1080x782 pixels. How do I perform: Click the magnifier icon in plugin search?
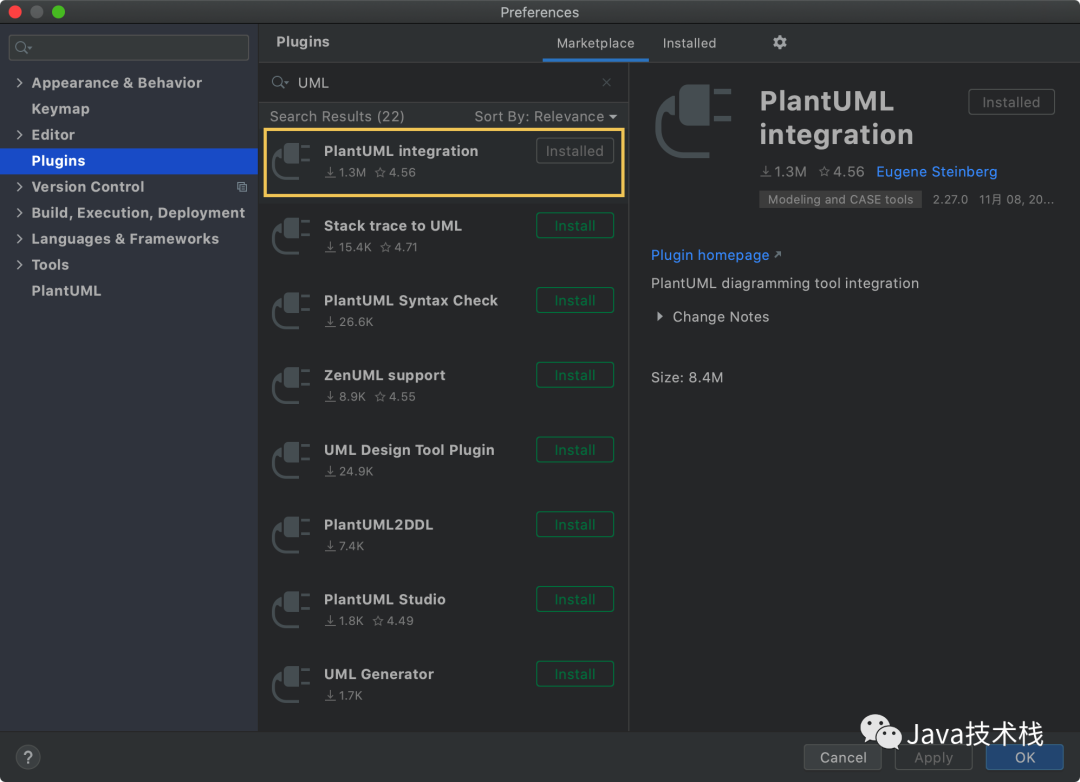279,83
